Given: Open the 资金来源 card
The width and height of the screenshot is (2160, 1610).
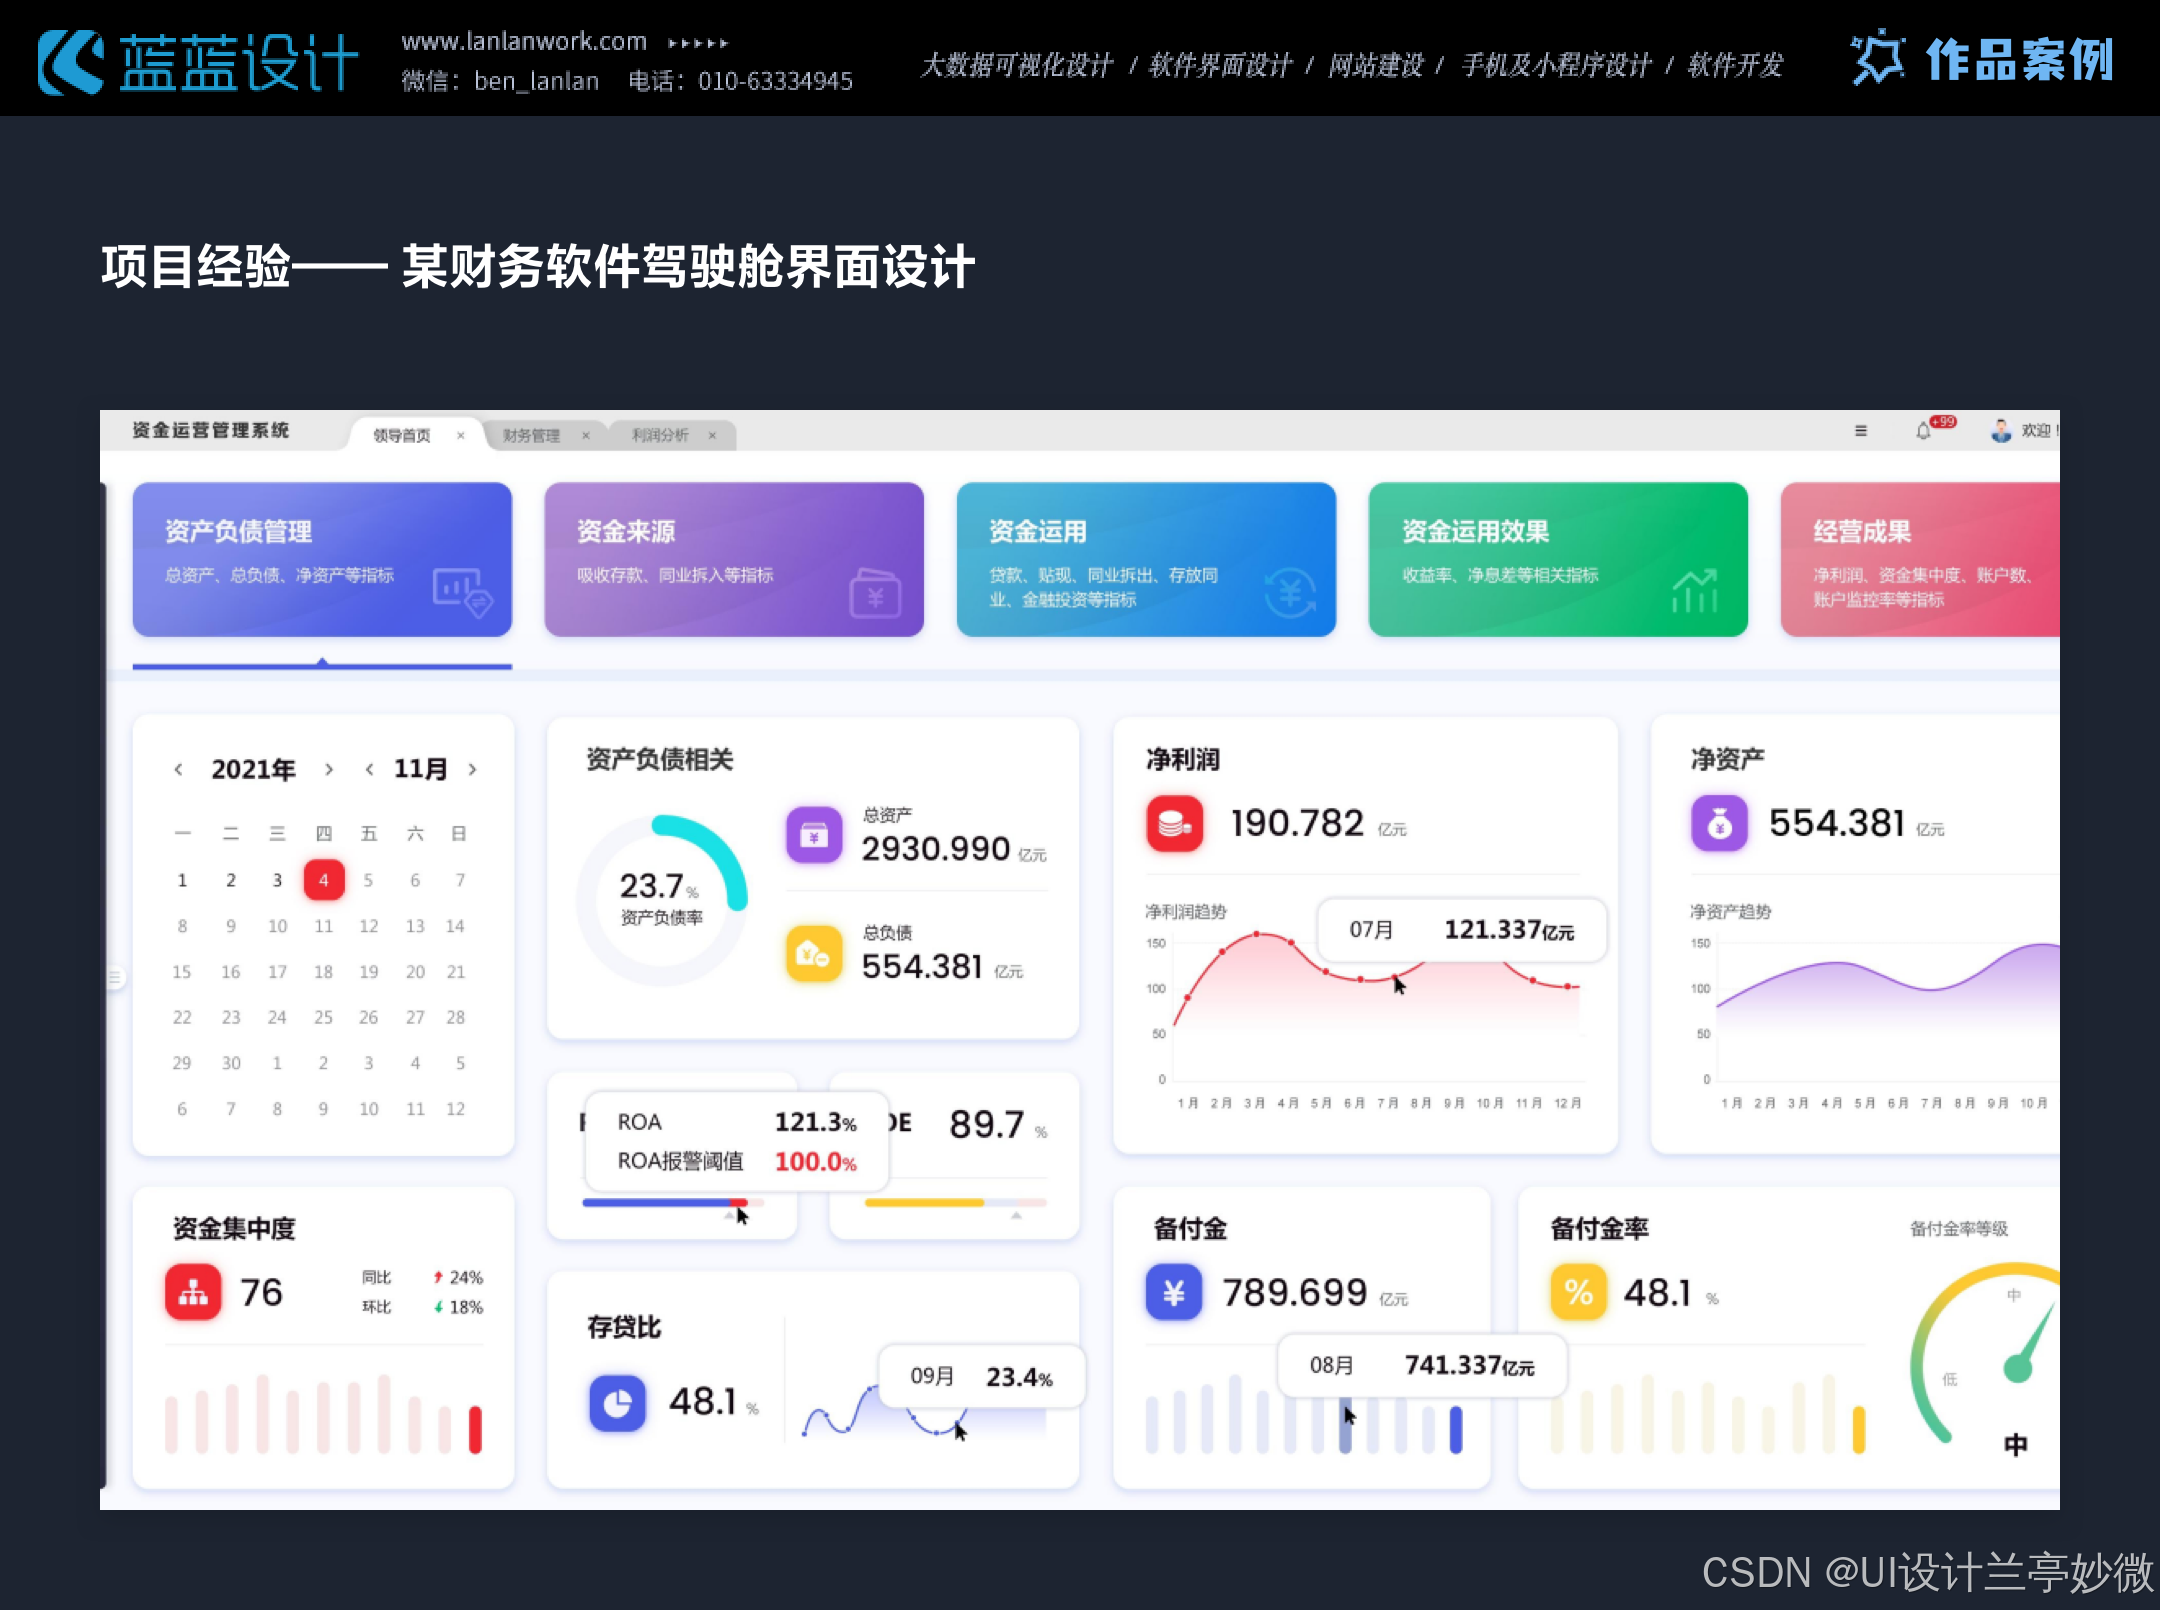Looking at the screenshot, I should click(733, 559).
